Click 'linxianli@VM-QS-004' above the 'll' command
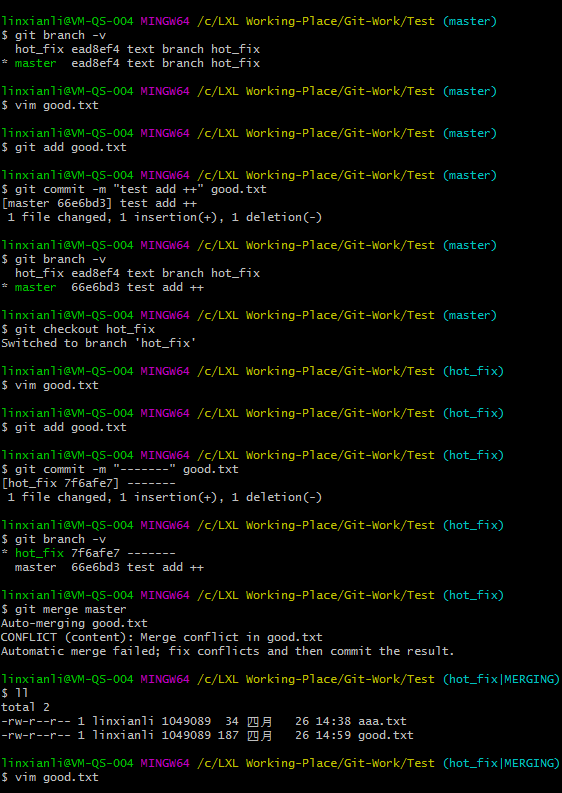The width and height of the screenshot is (562, 793). click(67, 679)
